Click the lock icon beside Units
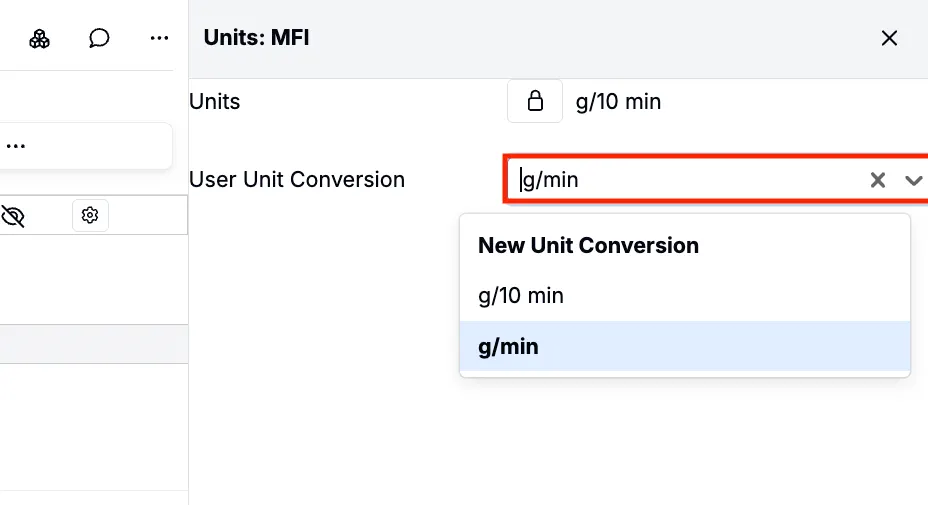928x505 pixels. tap(535, 101)
